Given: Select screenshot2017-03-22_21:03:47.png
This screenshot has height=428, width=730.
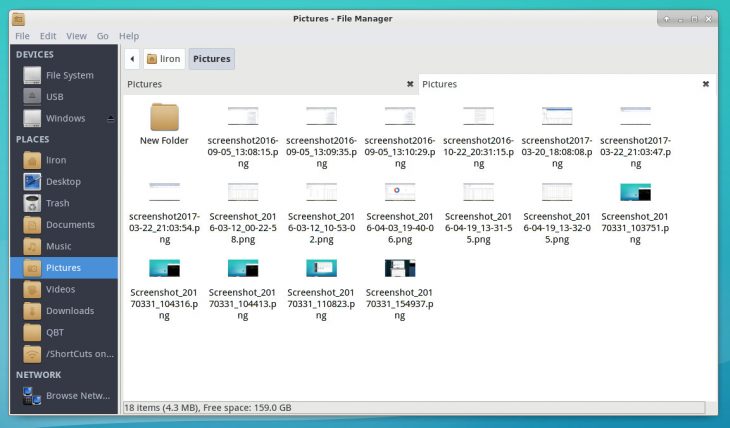Looking at the screenshot, I should click(635, 137).
